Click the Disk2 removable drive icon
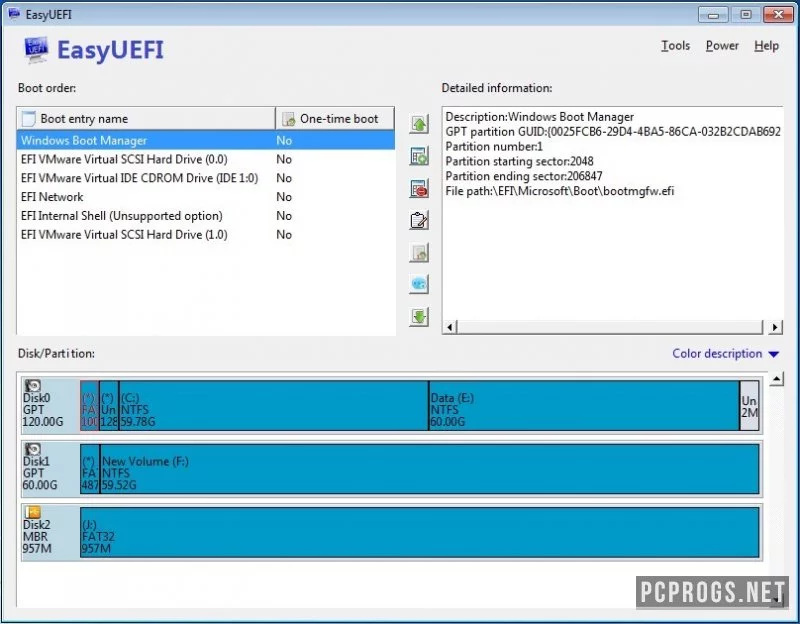 tap(33, 512)
